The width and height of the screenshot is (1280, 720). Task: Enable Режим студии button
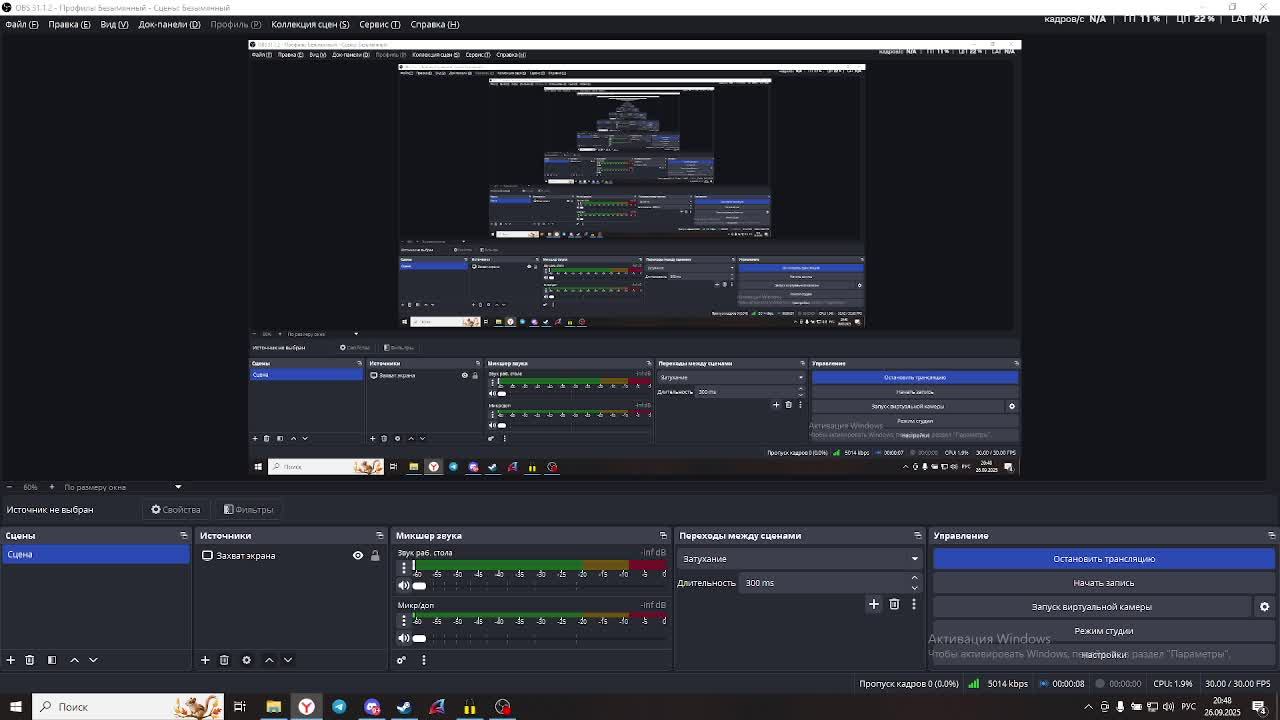coord(1104,631)
